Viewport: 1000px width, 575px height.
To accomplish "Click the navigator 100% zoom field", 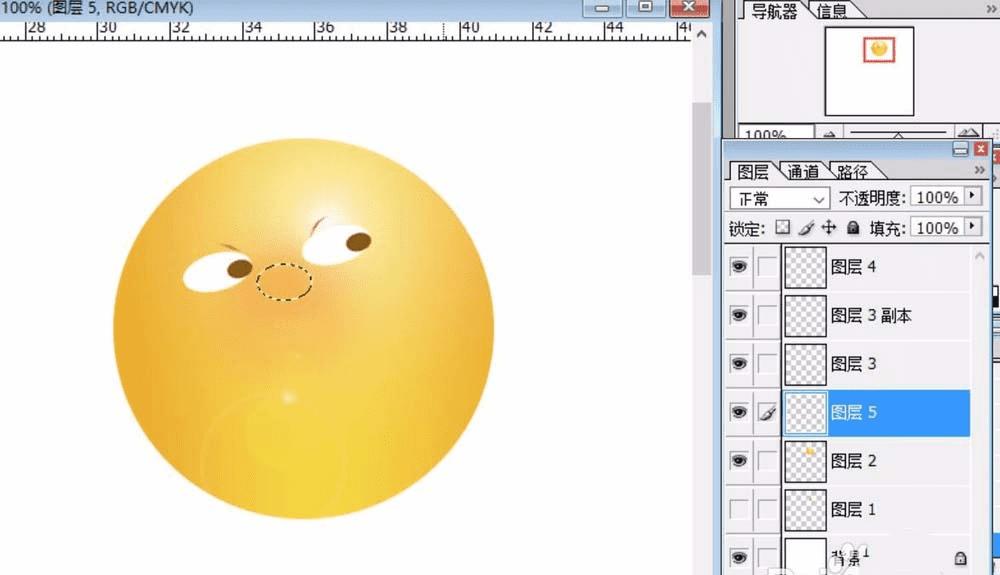I will click(x=776, y=133).
